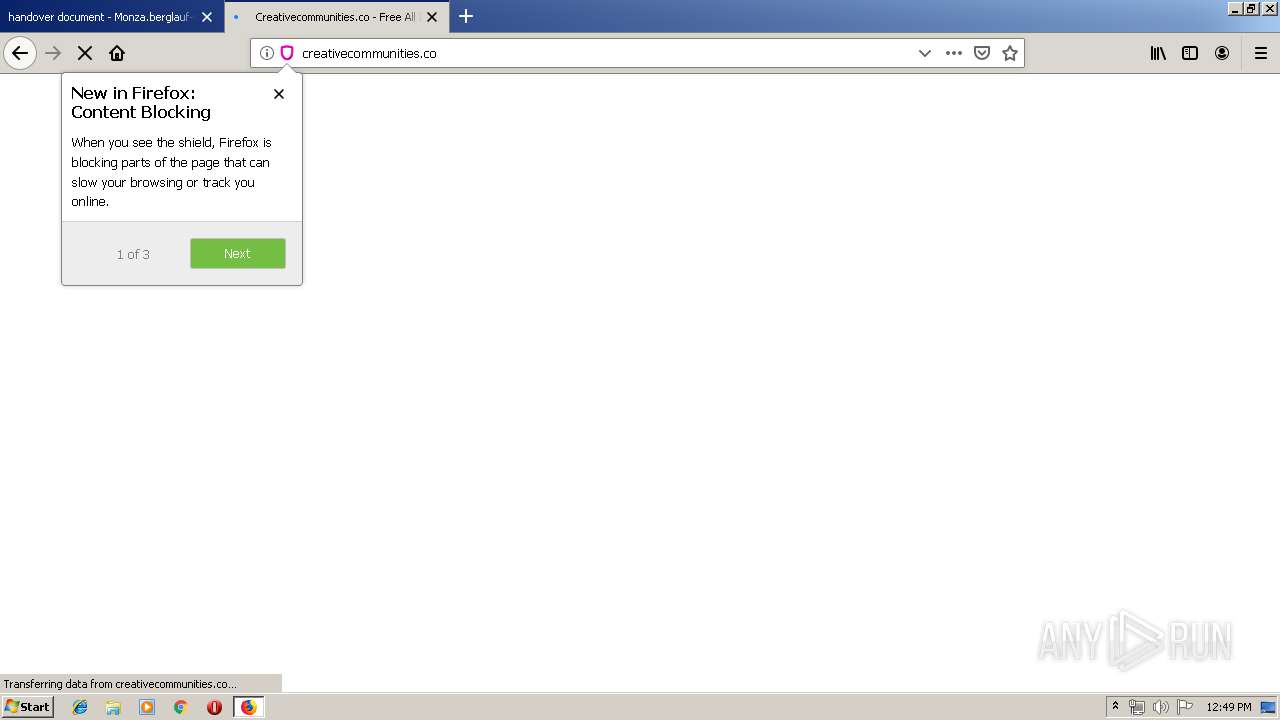Go back to the previous page
1280x720 pixels.
point(20,53)
